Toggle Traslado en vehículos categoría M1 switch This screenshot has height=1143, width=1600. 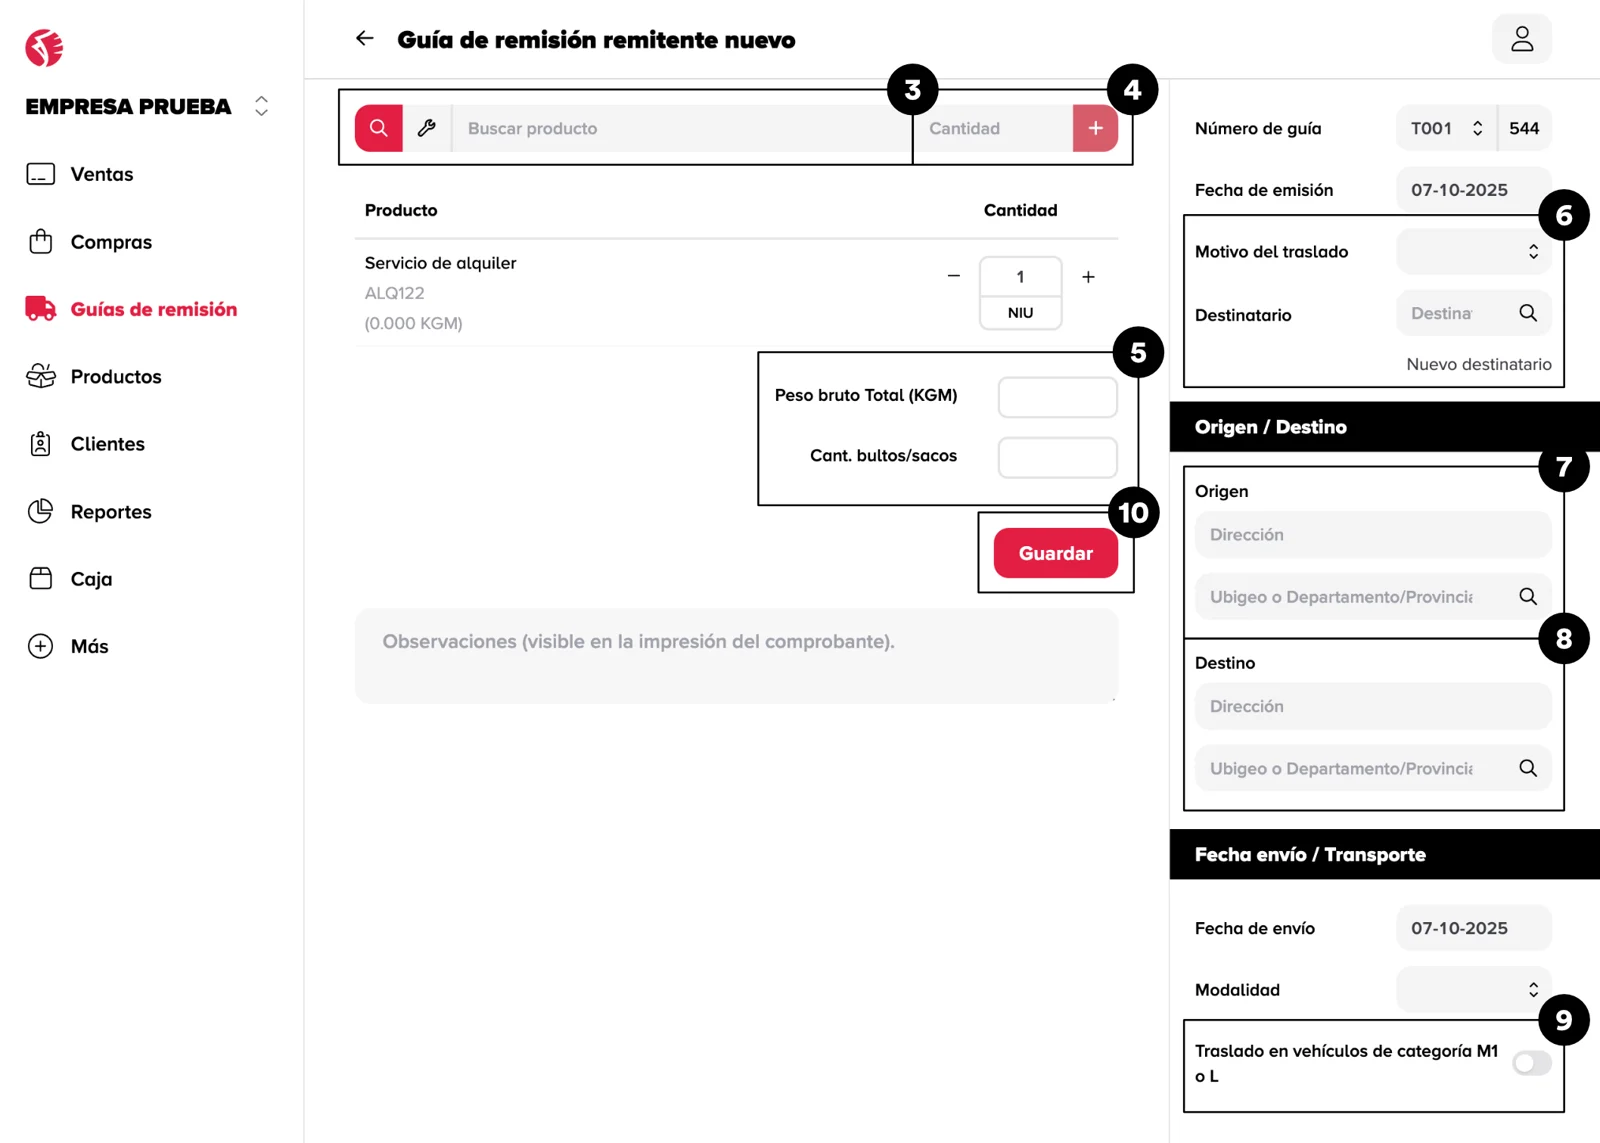pos(1531,1062)
